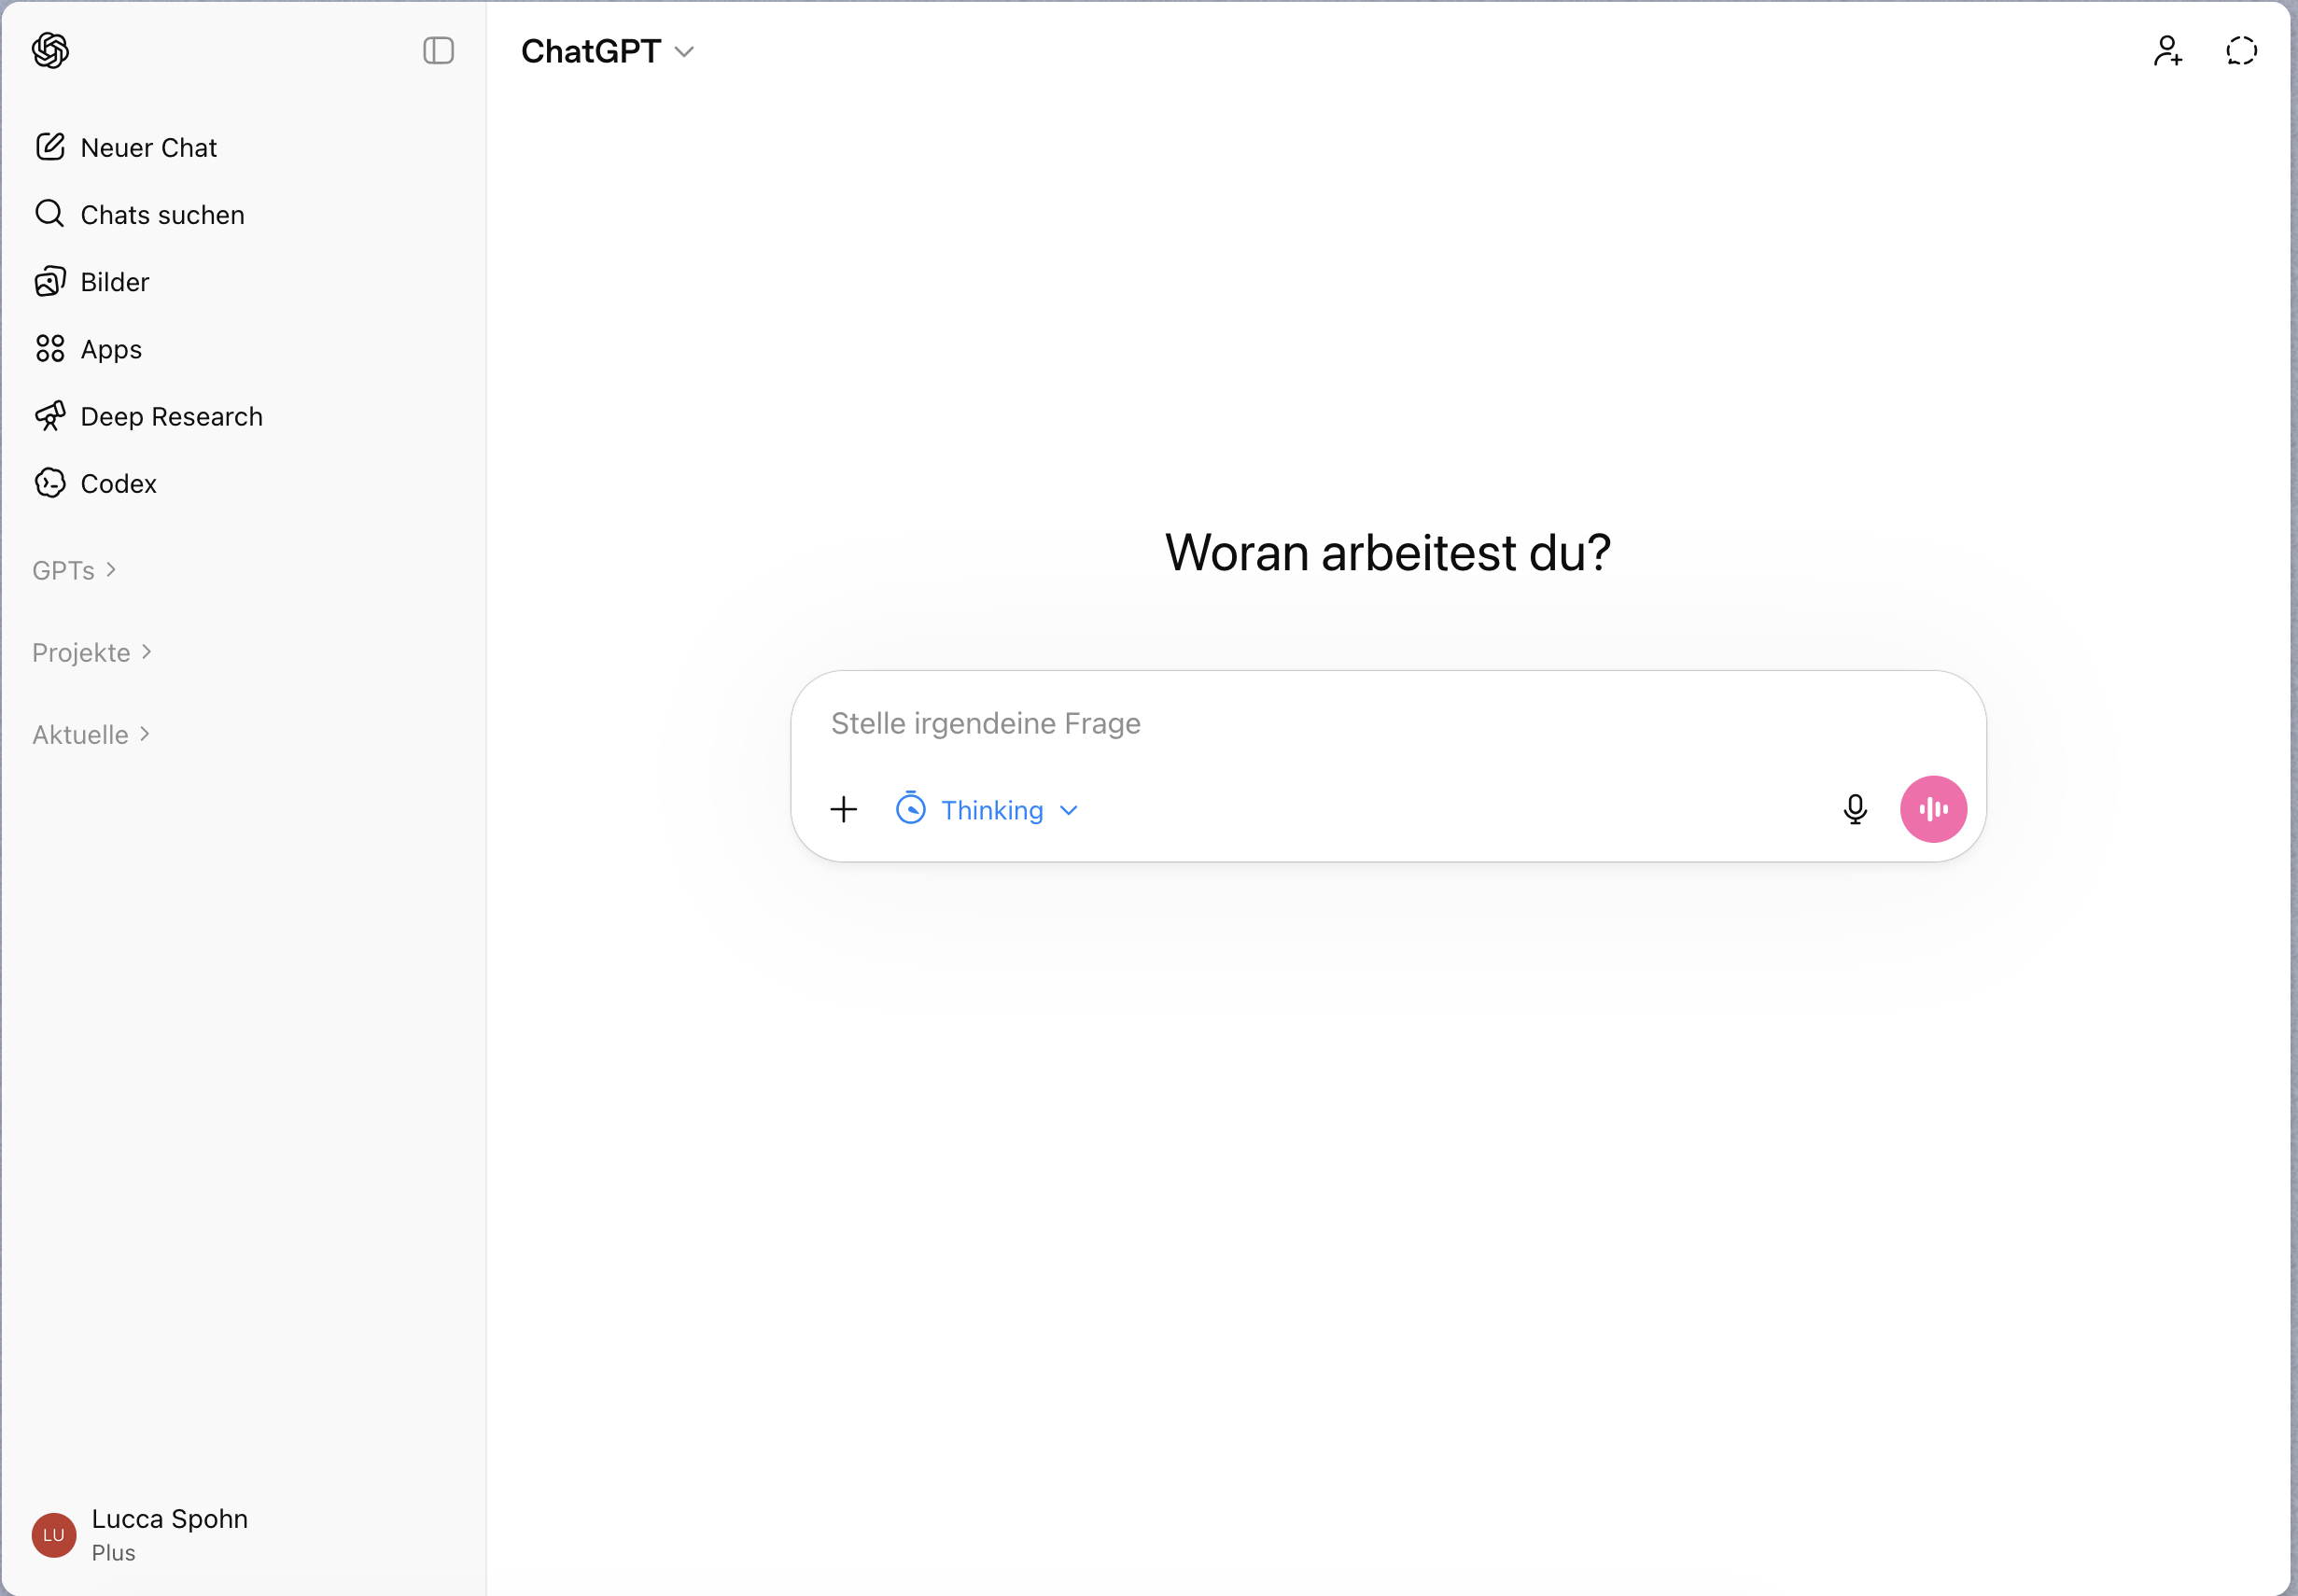Toggle the sidebar collapse button
The height and width of the screenshot is (1596, 2298).
click(438, 50)
